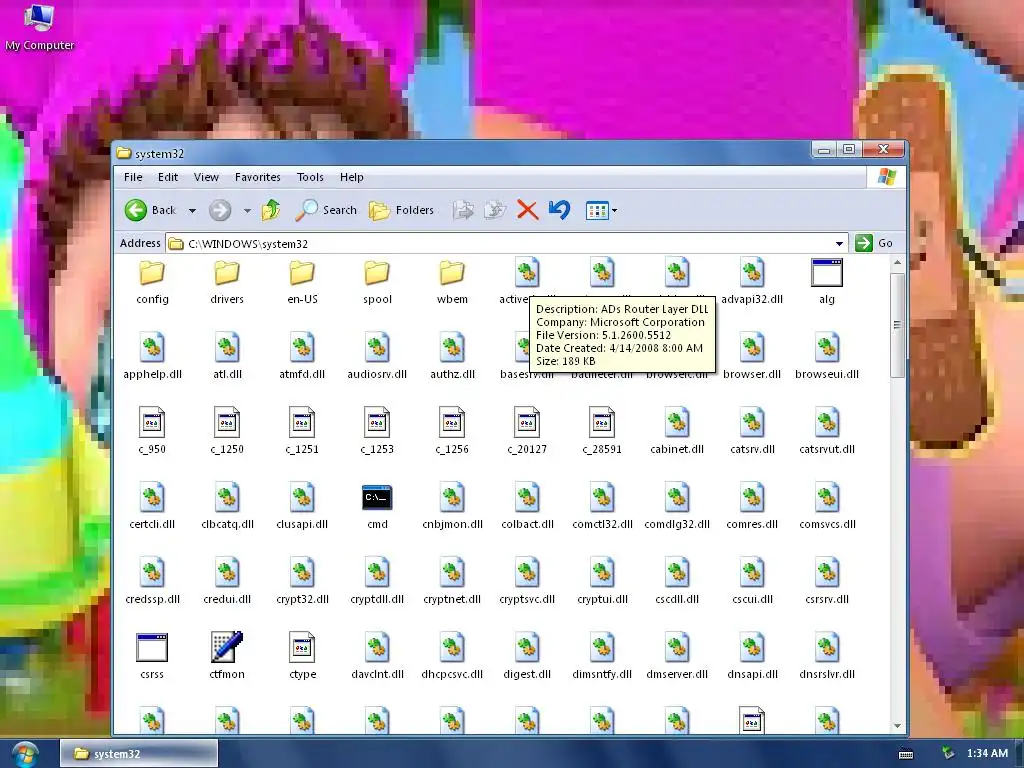Go up one folder level
Image resolution: width=1024 pixels, height=768 pixels.
[271, 210]
